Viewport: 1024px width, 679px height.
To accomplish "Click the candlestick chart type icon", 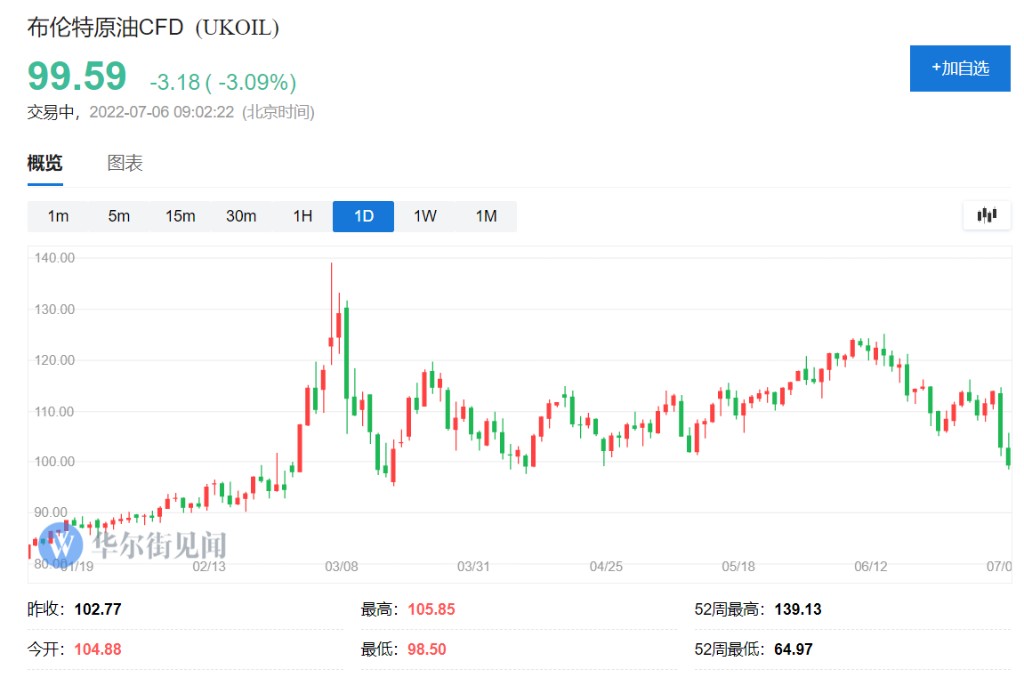I will click(987, 215).
